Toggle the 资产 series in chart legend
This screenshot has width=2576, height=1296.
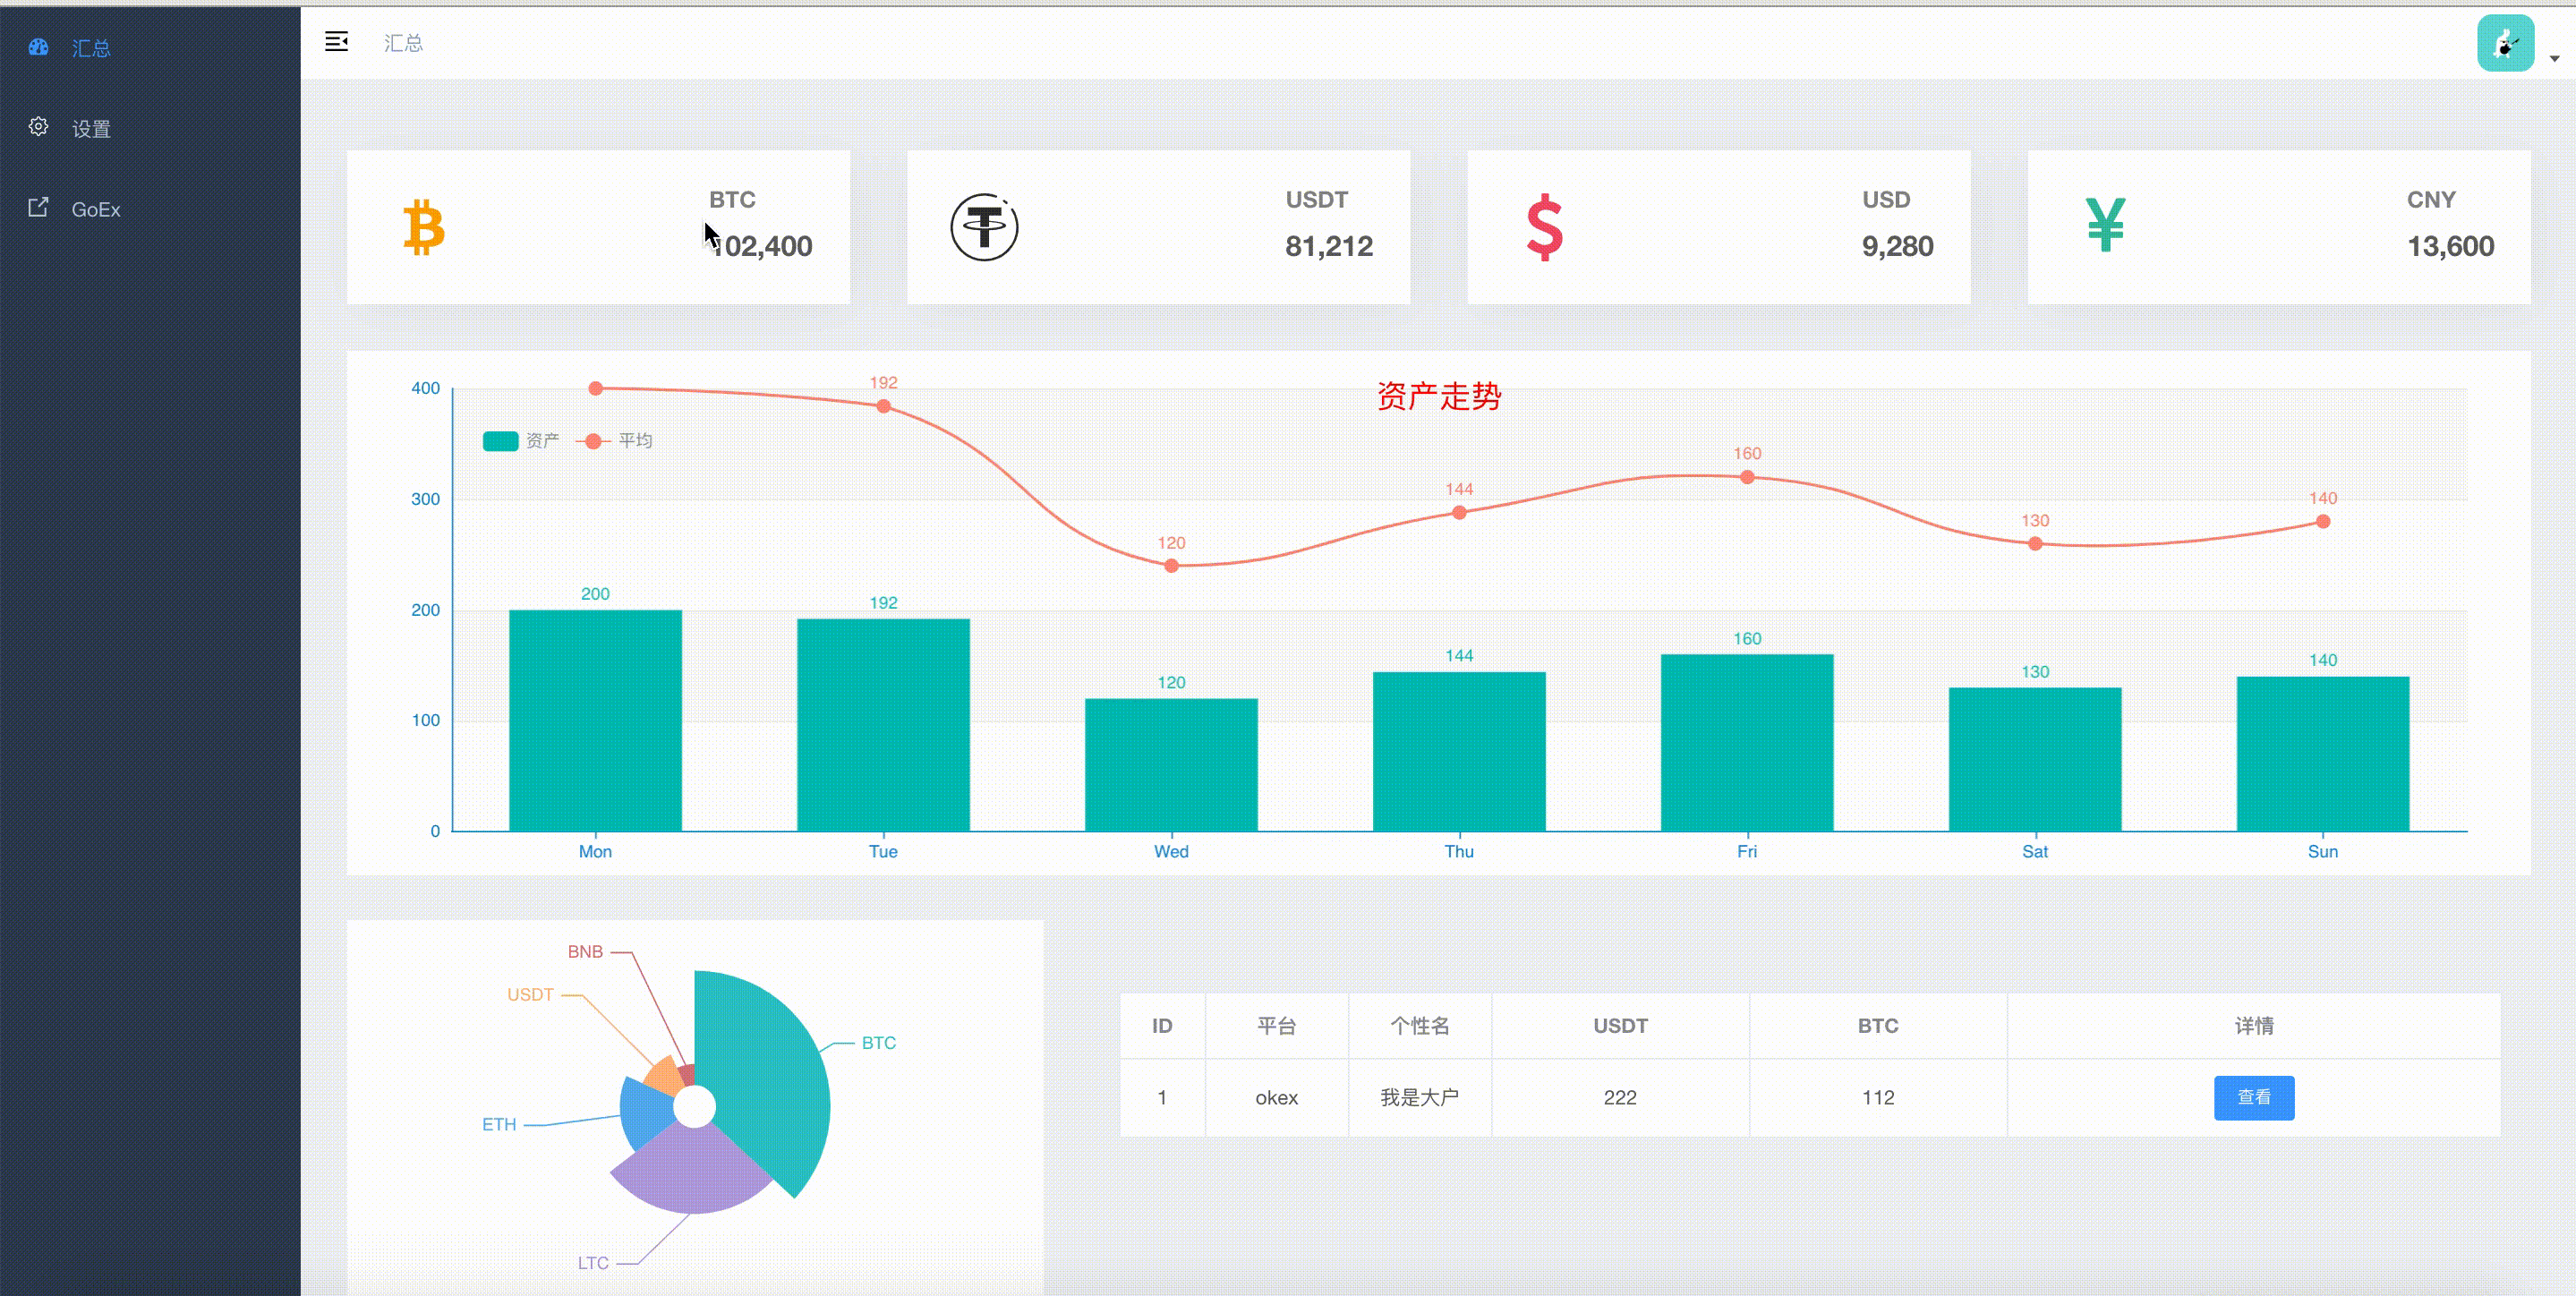pyautogui.click(x=501, y=441)
